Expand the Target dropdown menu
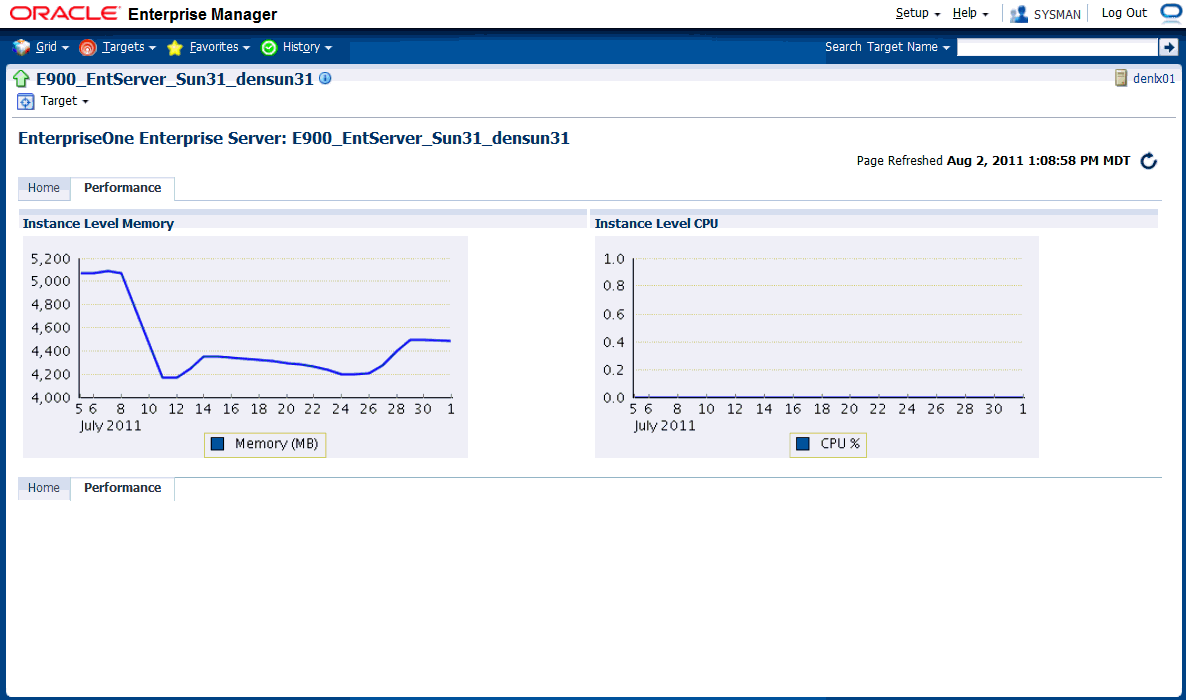 (x=64, y=101)
